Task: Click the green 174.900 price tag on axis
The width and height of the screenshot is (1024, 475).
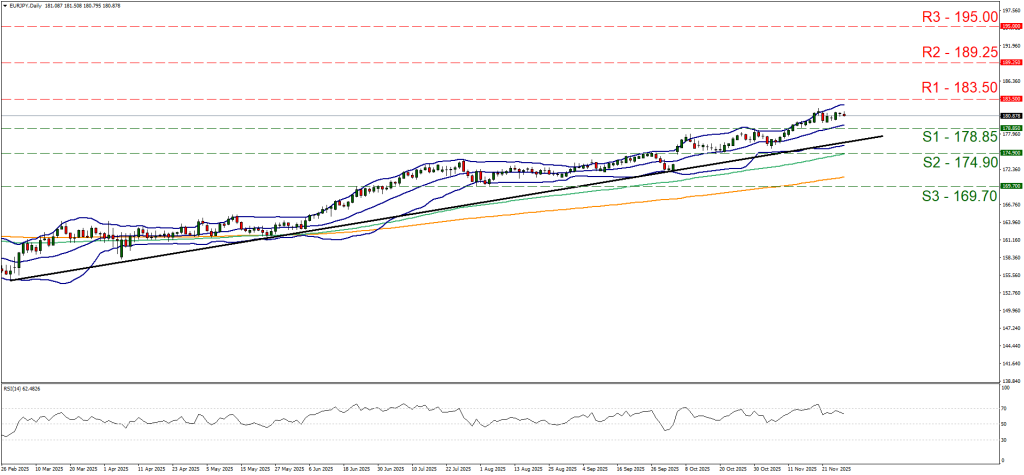Action: 1011,153
